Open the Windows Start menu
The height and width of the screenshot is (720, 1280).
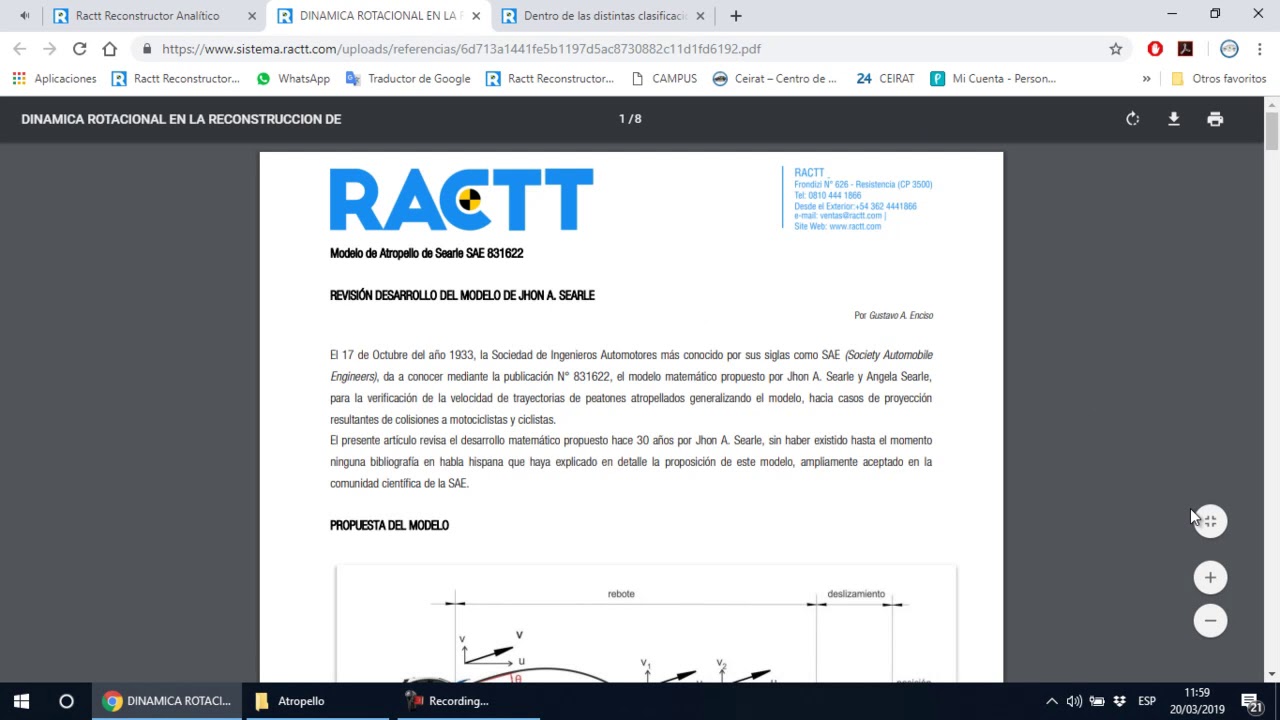tap(21, 701)
